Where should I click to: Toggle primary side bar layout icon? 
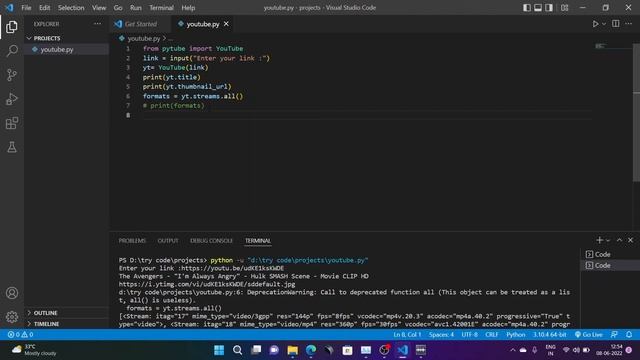point(527,8)
